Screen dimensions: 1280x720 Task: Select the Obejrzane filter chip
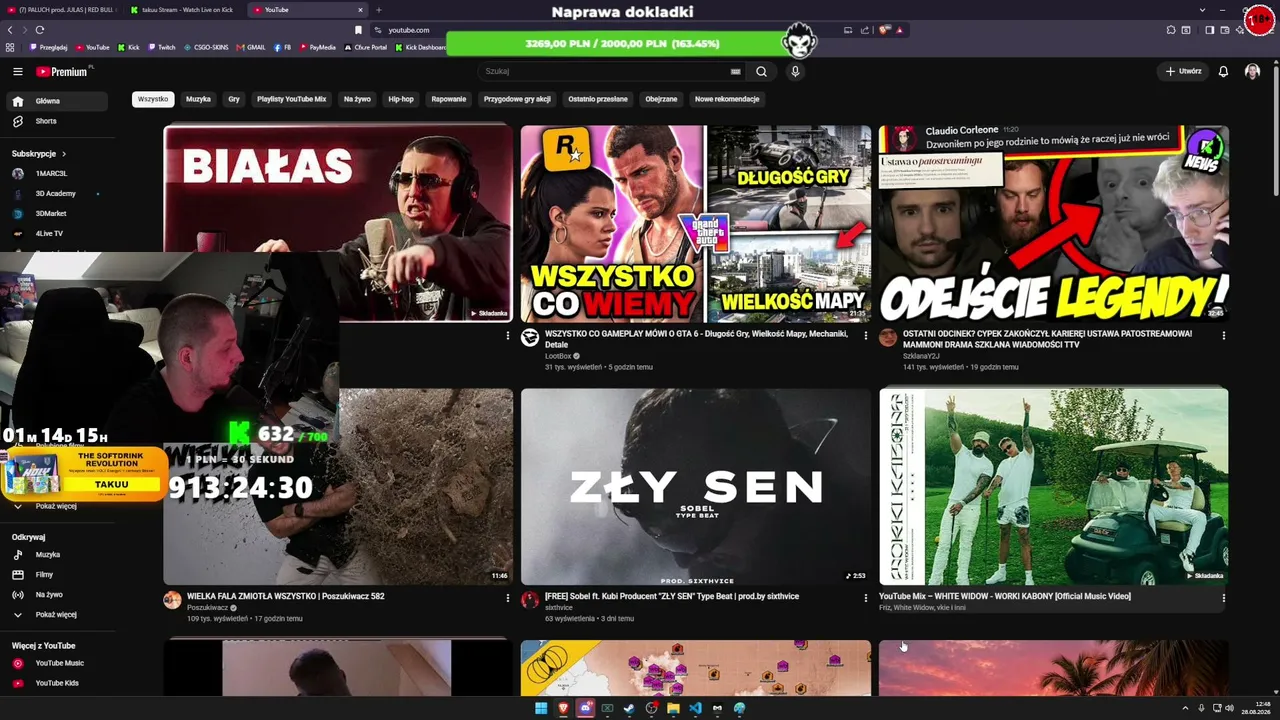[x=661, y=99]
